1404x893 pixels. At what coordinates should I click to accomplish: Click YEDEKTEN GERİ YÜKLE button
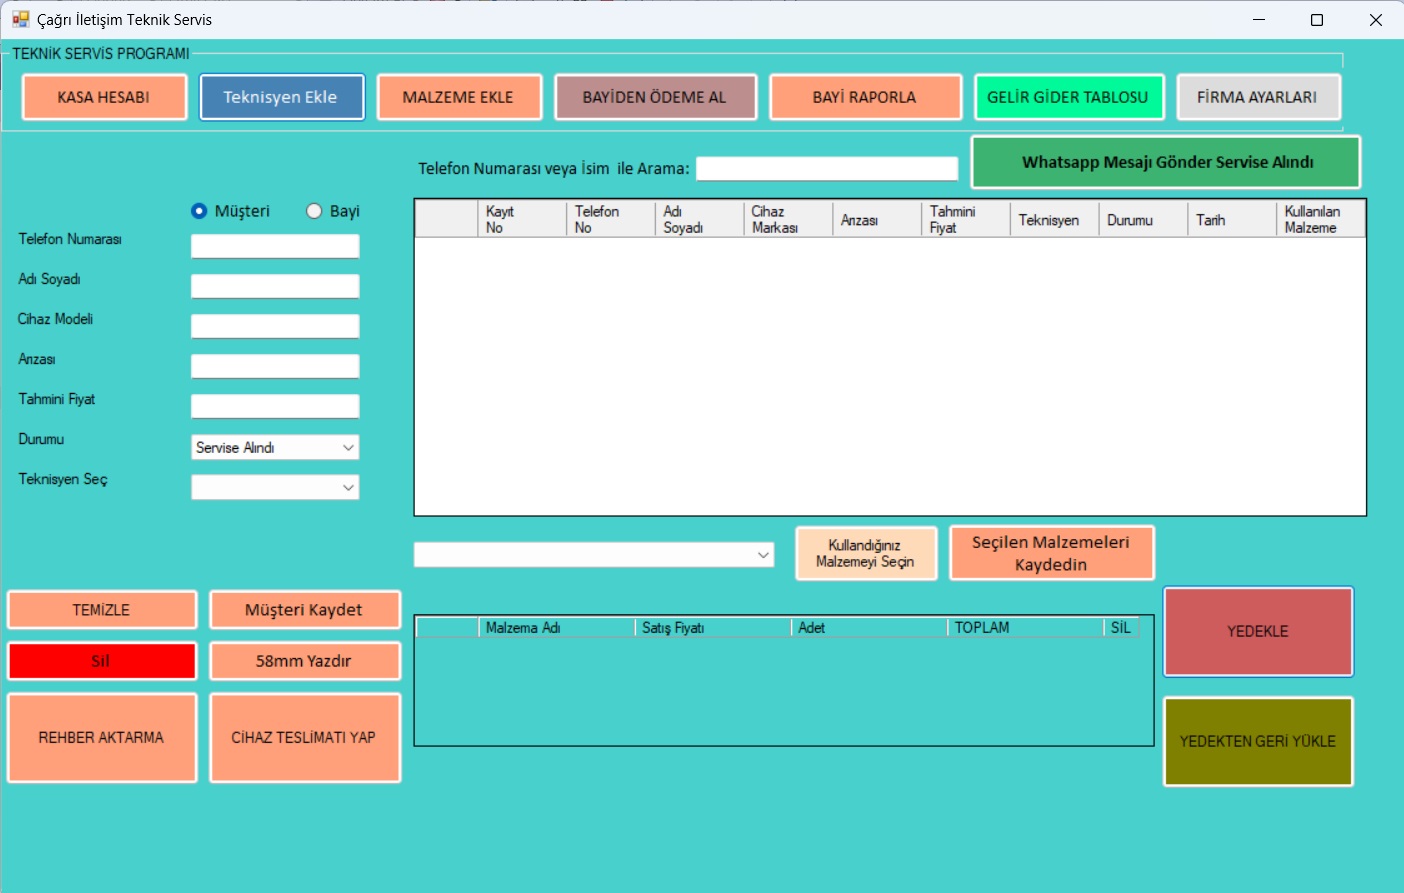coord(1257,741)
